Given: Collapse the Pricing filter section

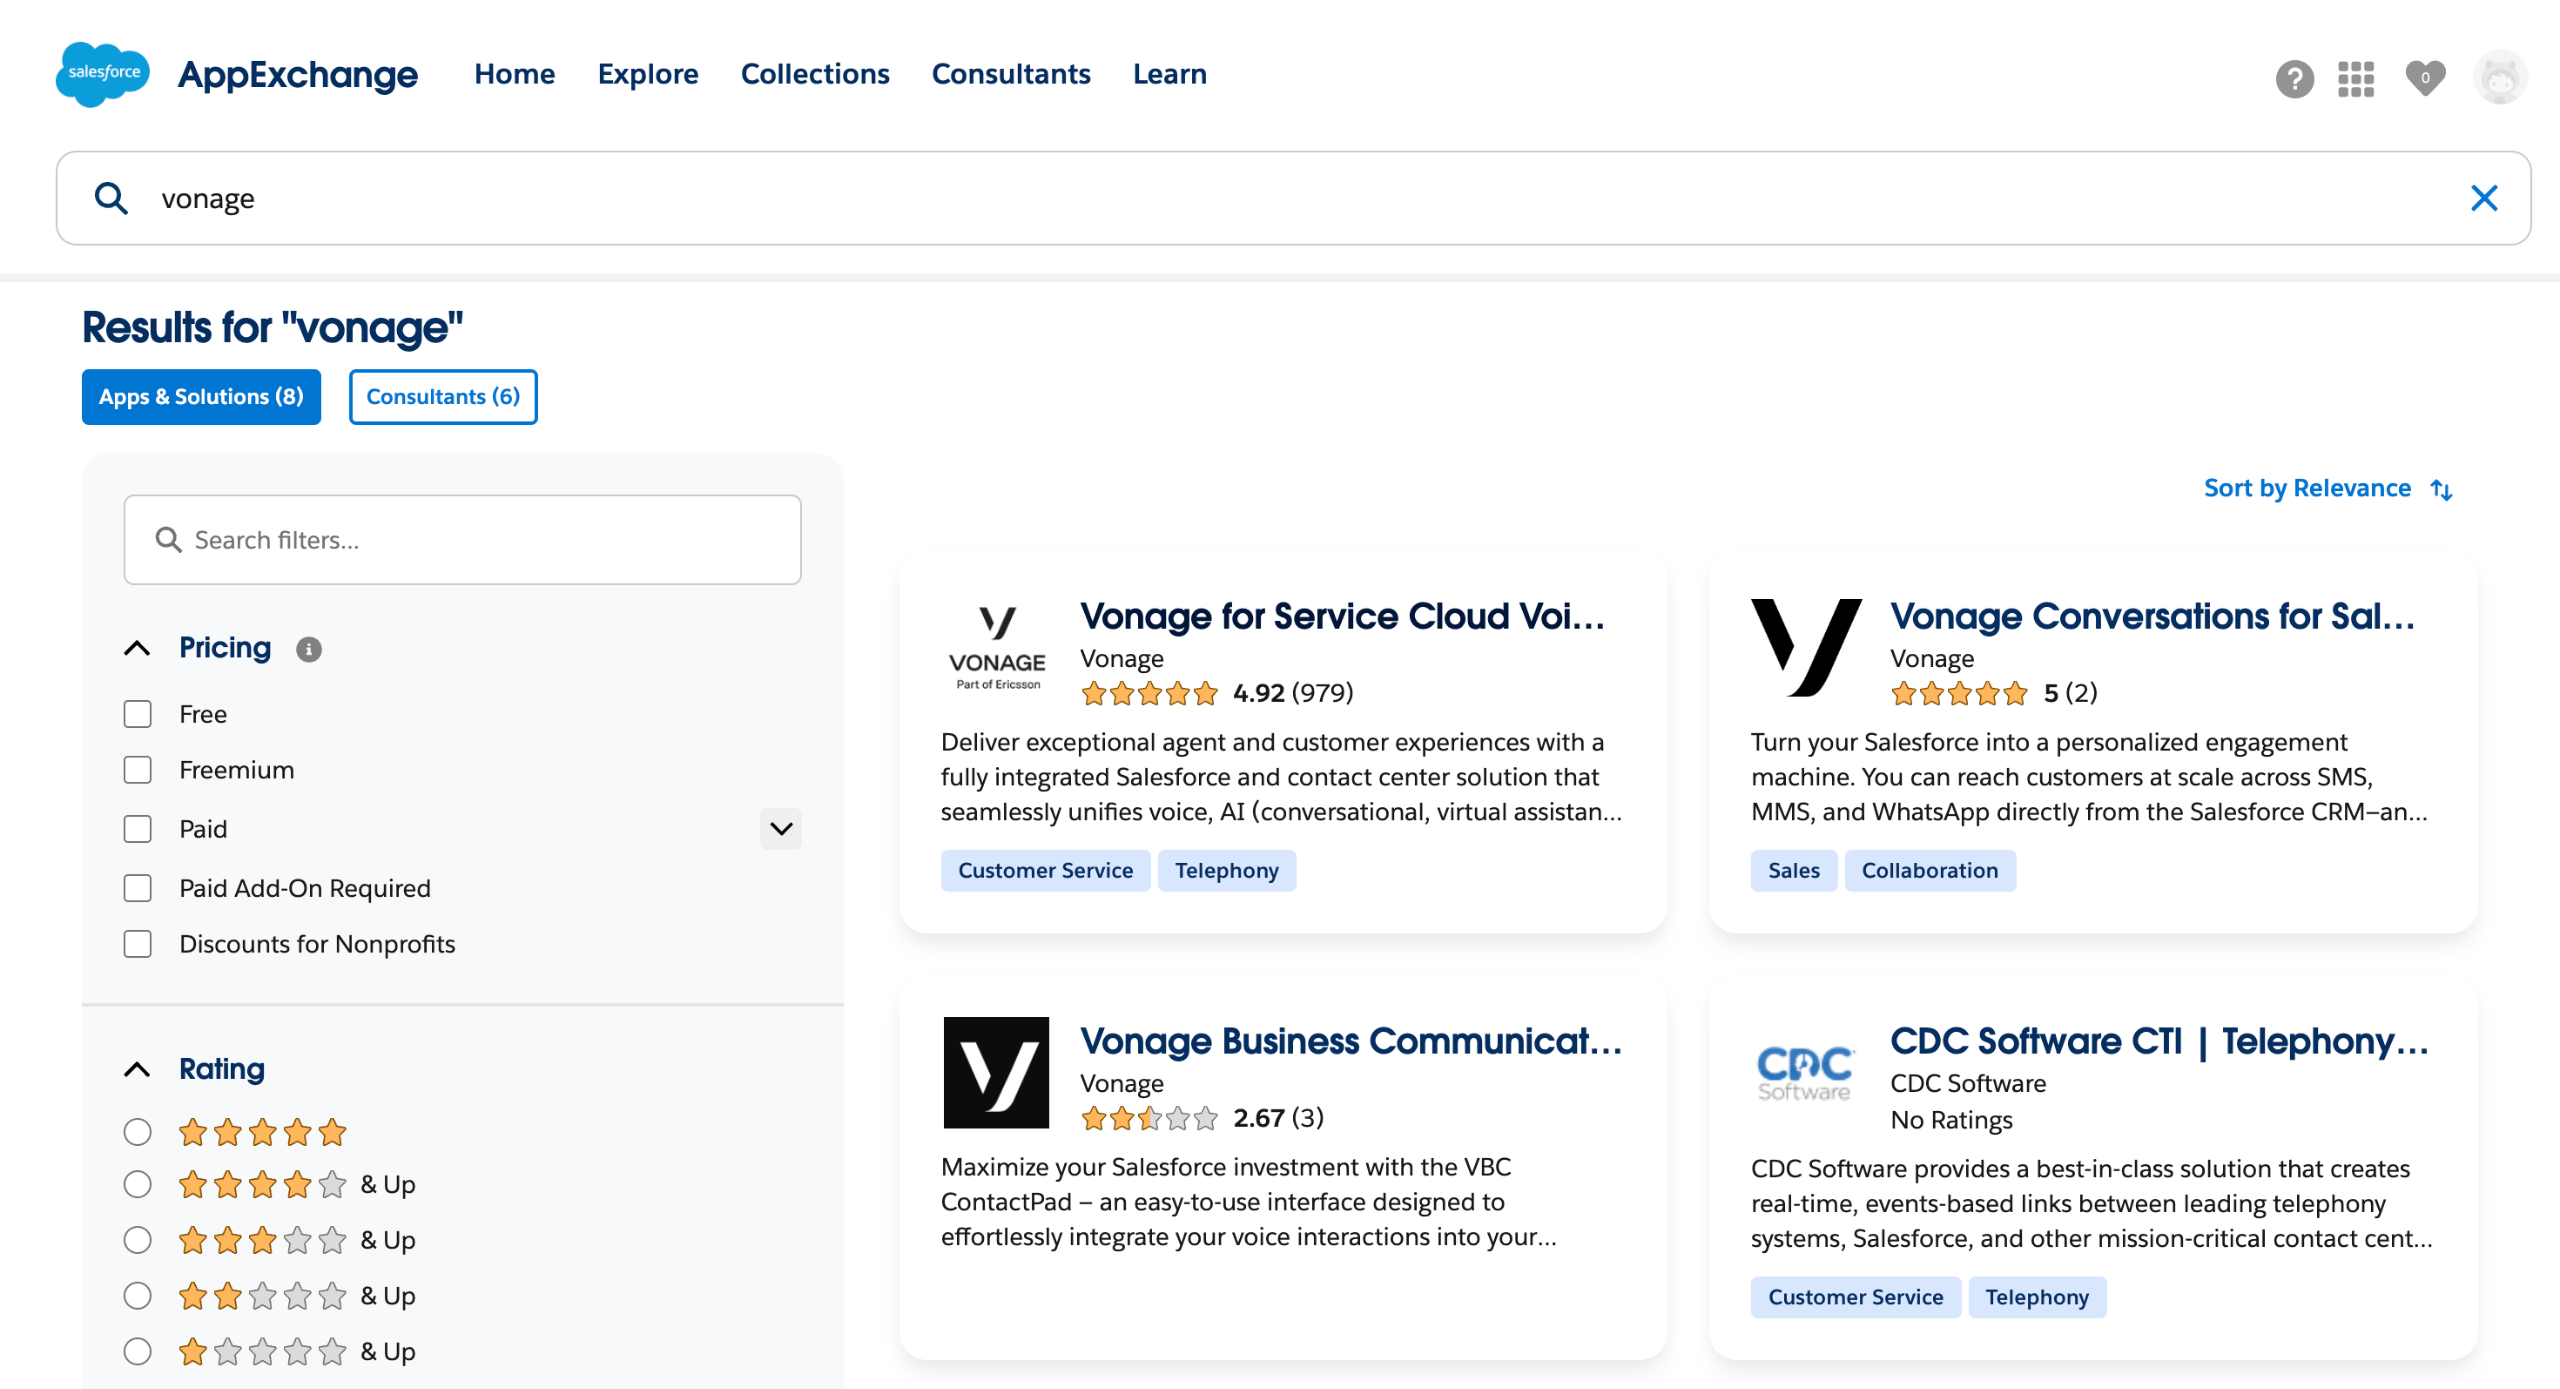Looking at the screenshot, I should click(x=137, y=648).
